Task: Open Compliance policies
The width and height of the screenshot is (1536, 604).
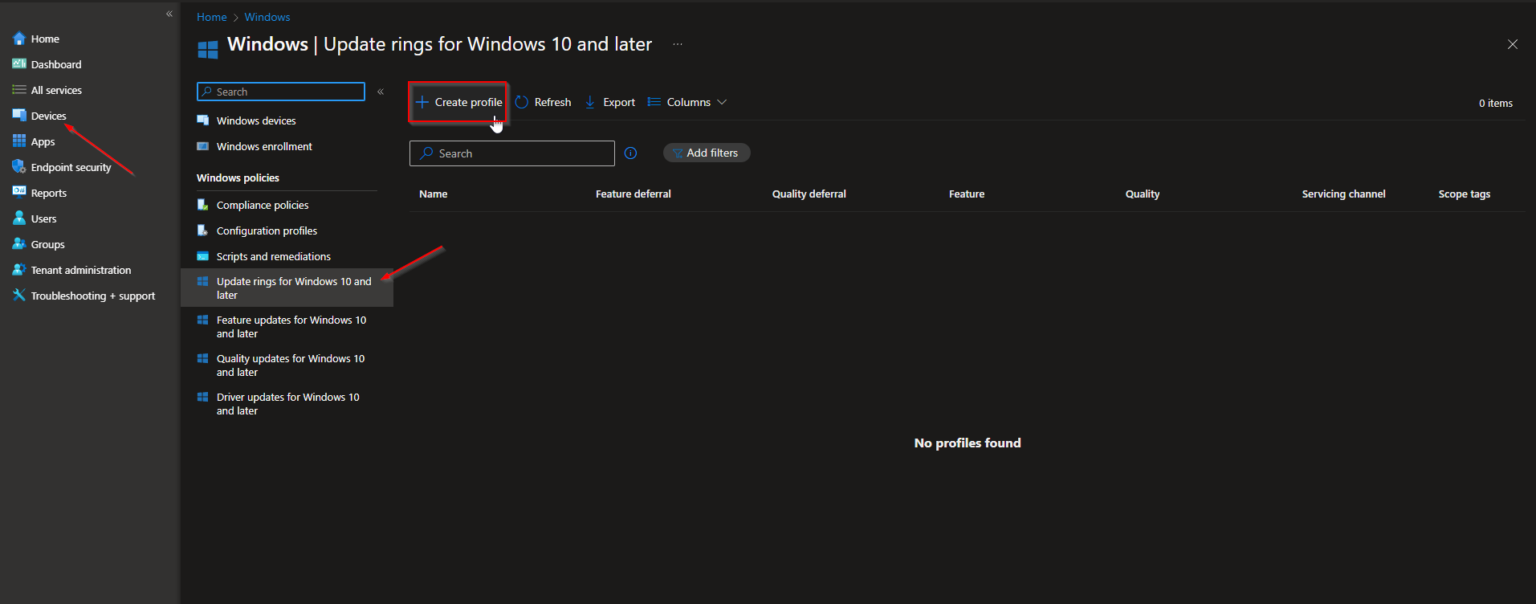Action: [x=262, y=205]
